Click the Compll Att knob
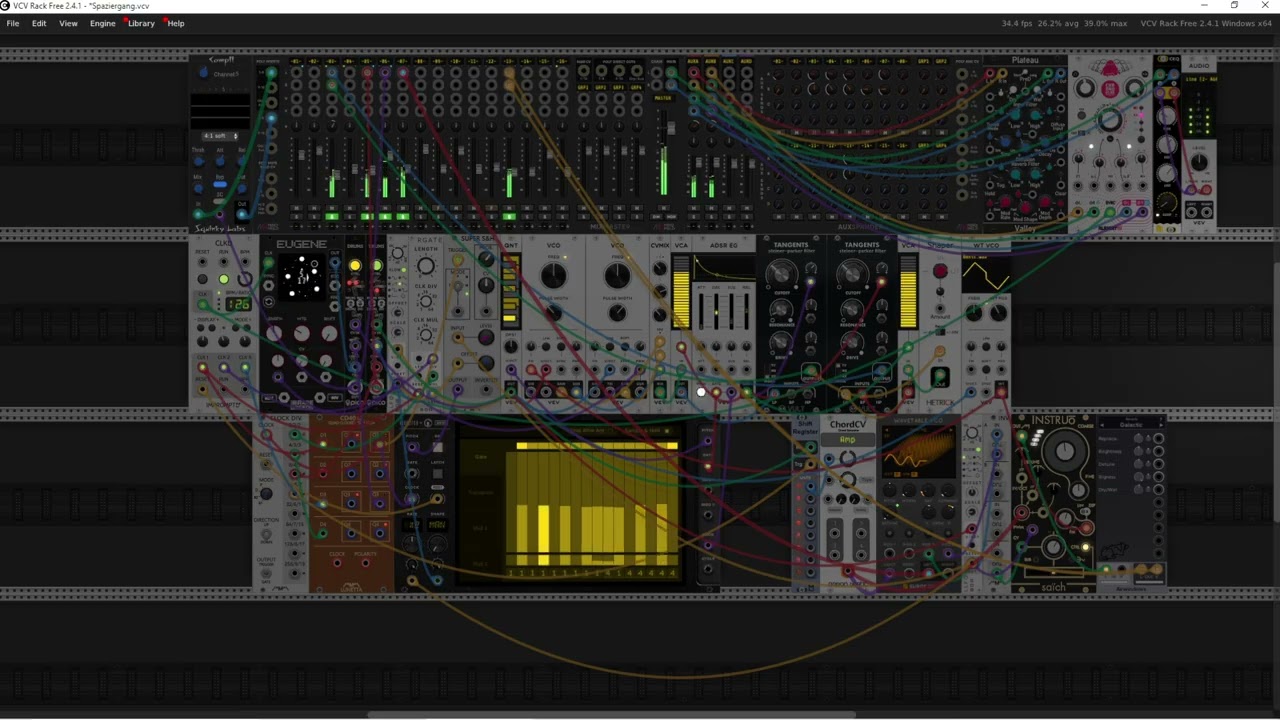Image resolution: width=1280 pixels, height=720 pixels. click(x=220, y=161)
